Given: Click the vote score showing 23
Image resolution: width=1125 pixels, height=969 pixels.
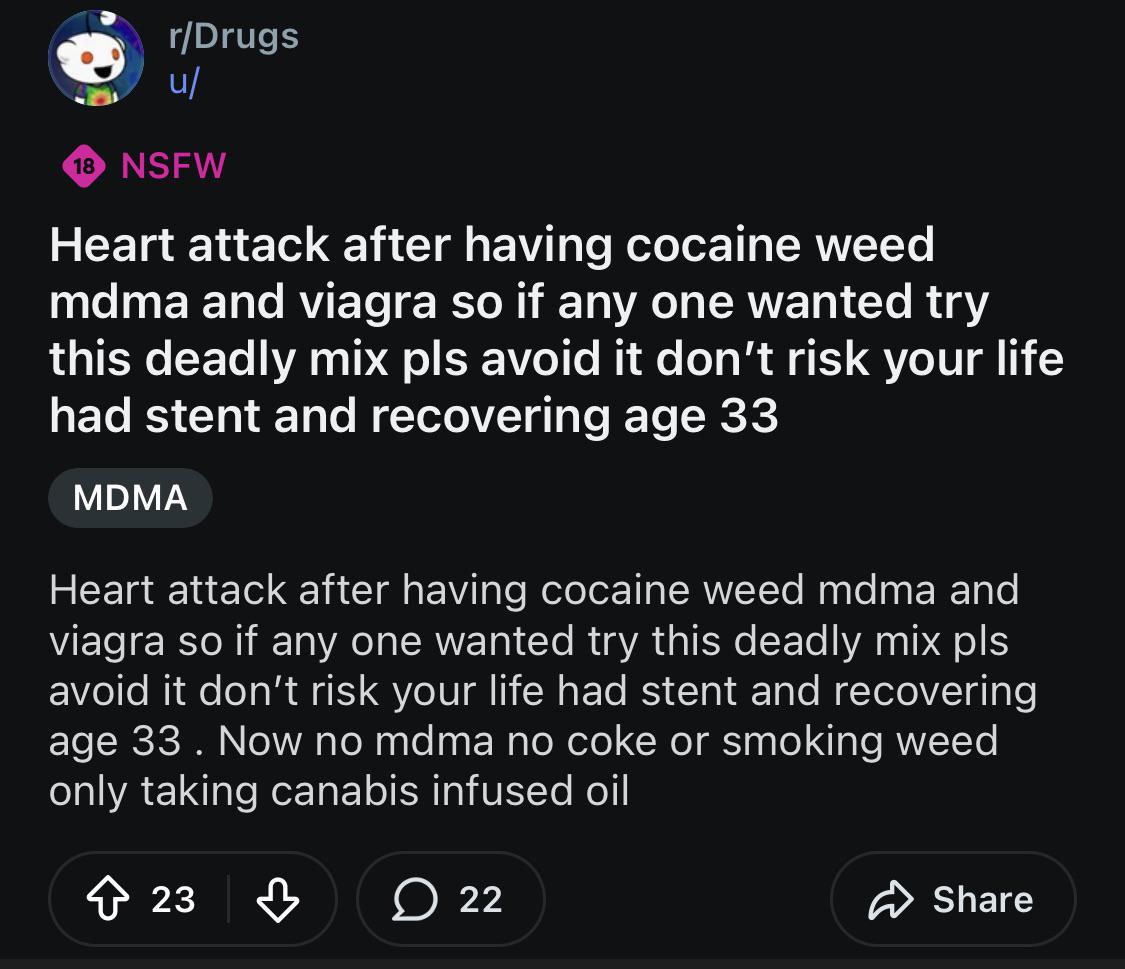Looking at the screenshot, I should (173, 899).
